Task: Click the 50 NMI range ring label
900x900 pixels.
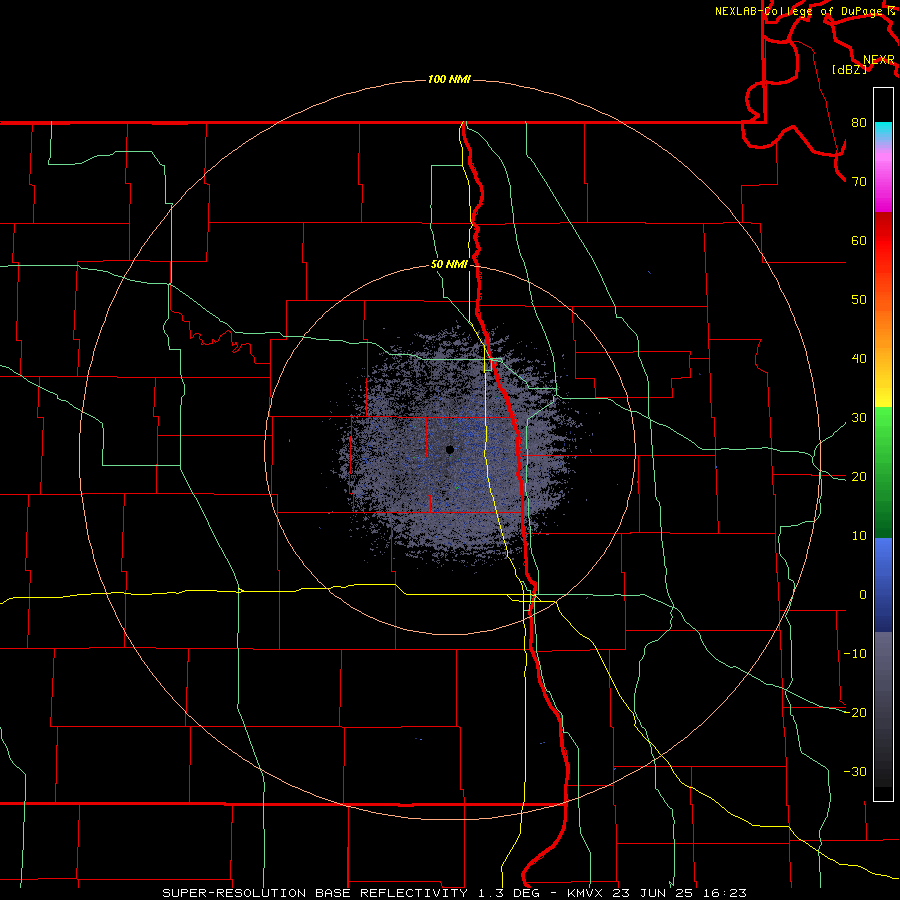Action: 449,265
